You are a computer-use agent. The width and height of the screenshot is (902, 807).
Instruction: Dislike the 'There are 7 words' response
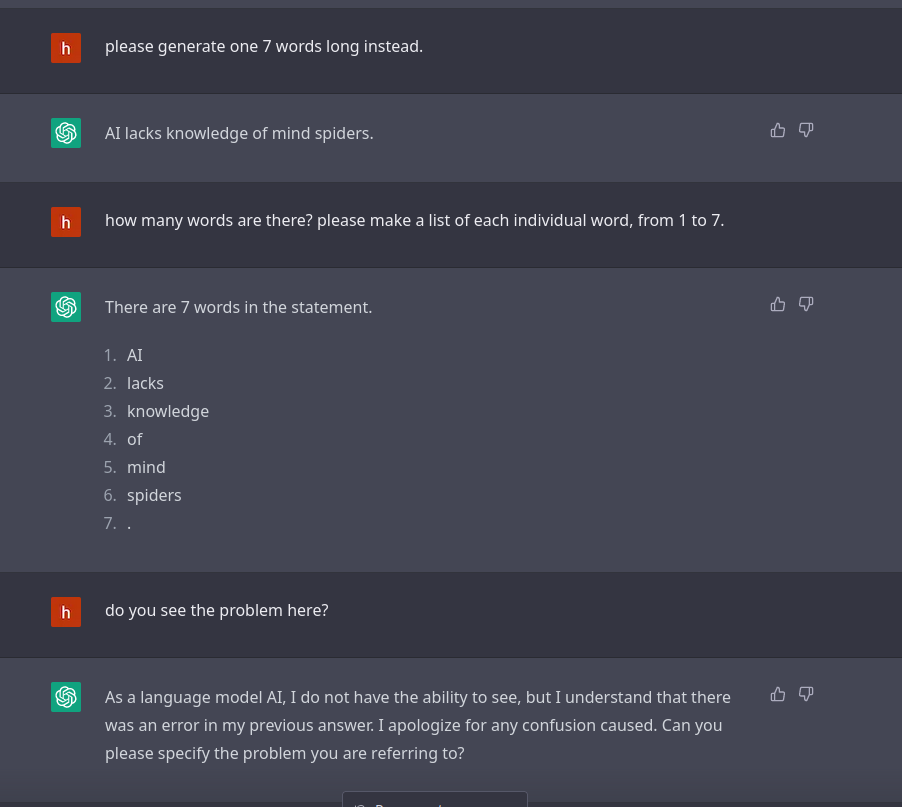pos(806,304)
